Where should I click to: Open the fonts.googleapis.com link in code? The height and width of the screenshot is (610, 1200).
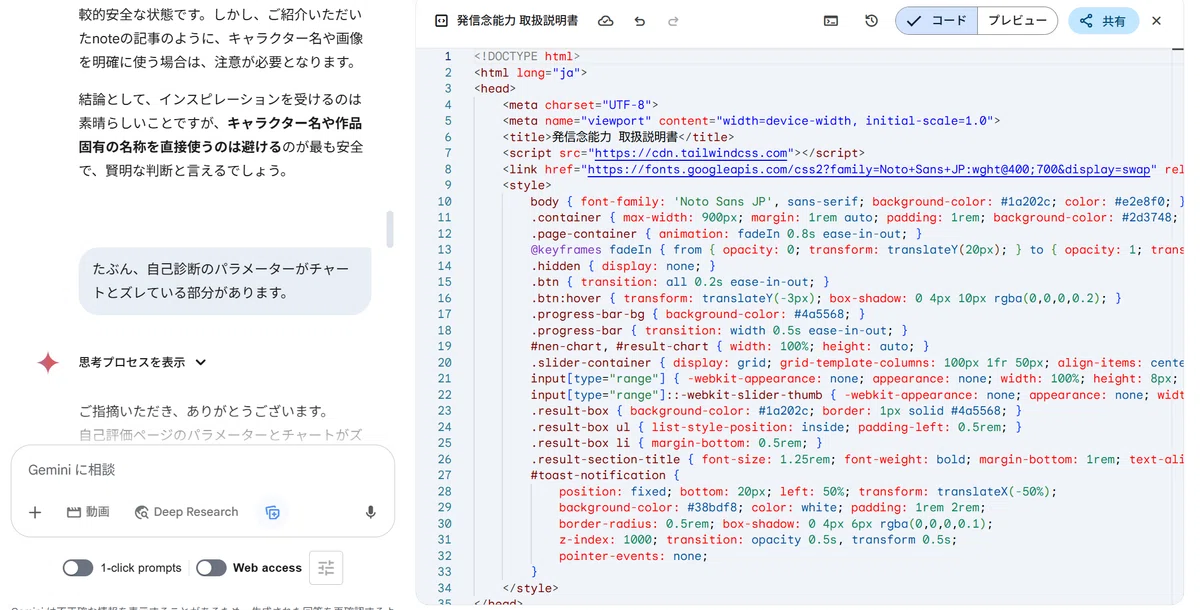point(871,169)
